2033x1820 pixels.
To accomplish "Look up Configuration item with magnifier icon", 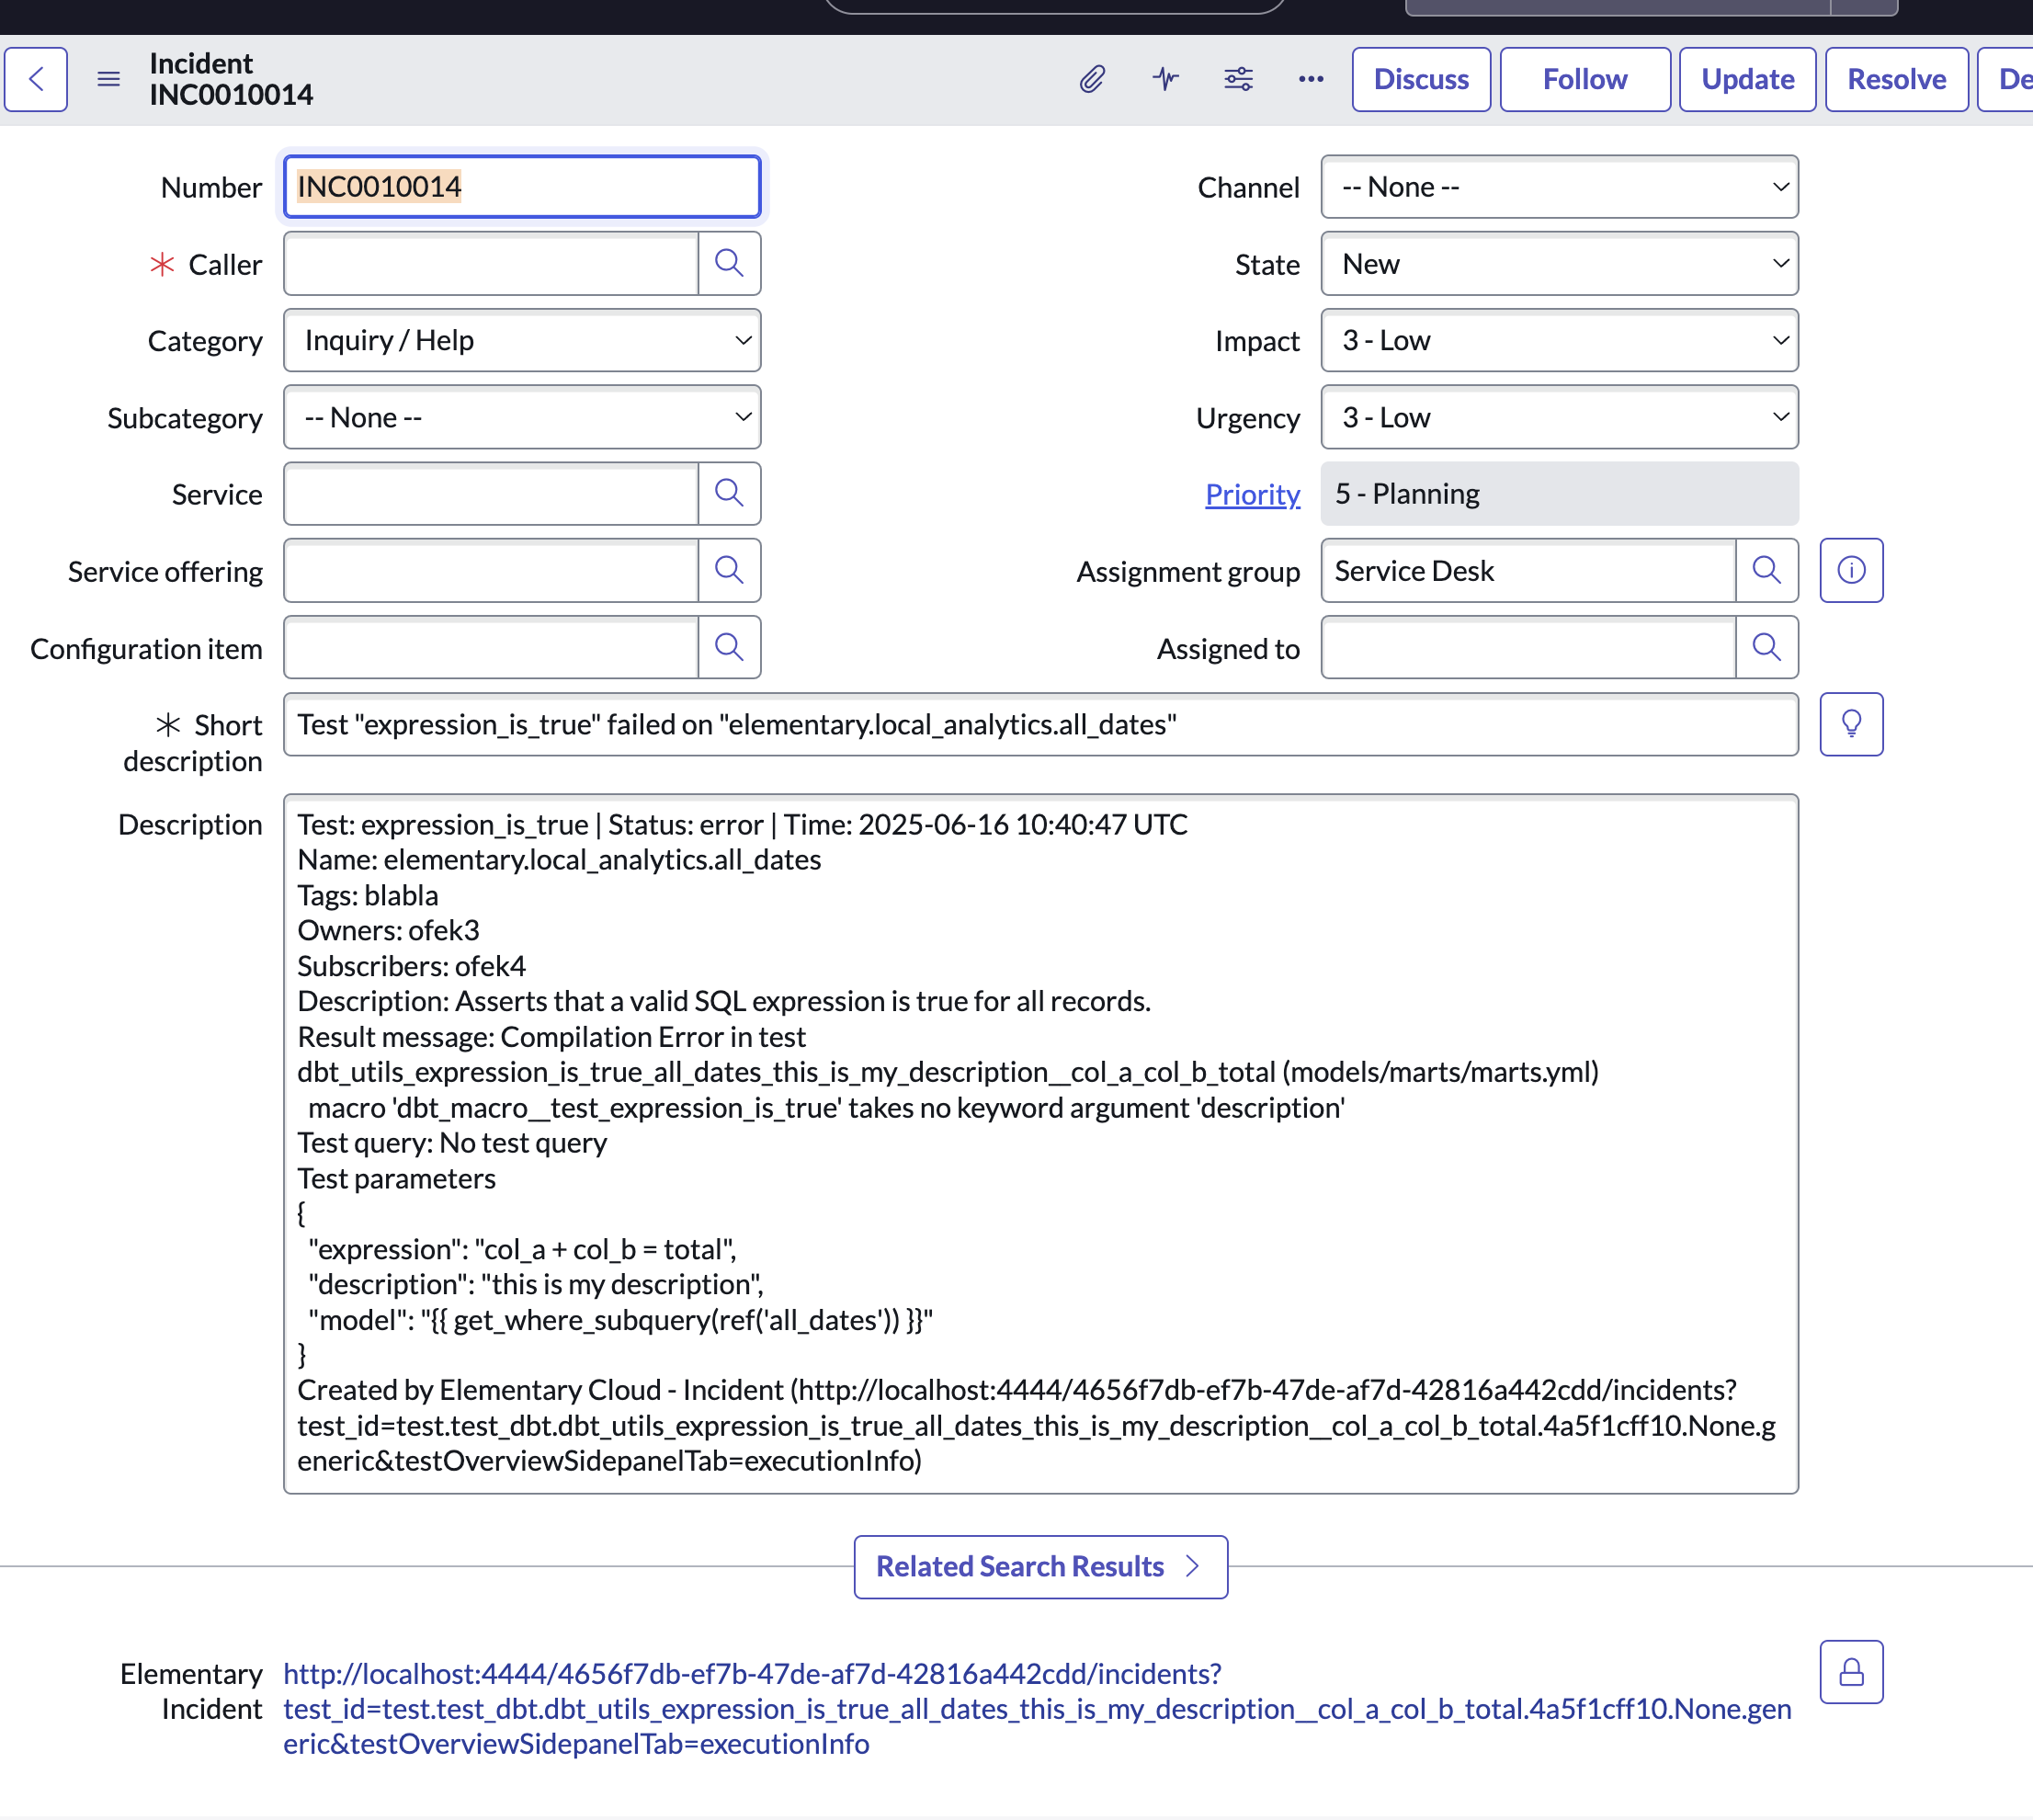I will tap(729, 647).
